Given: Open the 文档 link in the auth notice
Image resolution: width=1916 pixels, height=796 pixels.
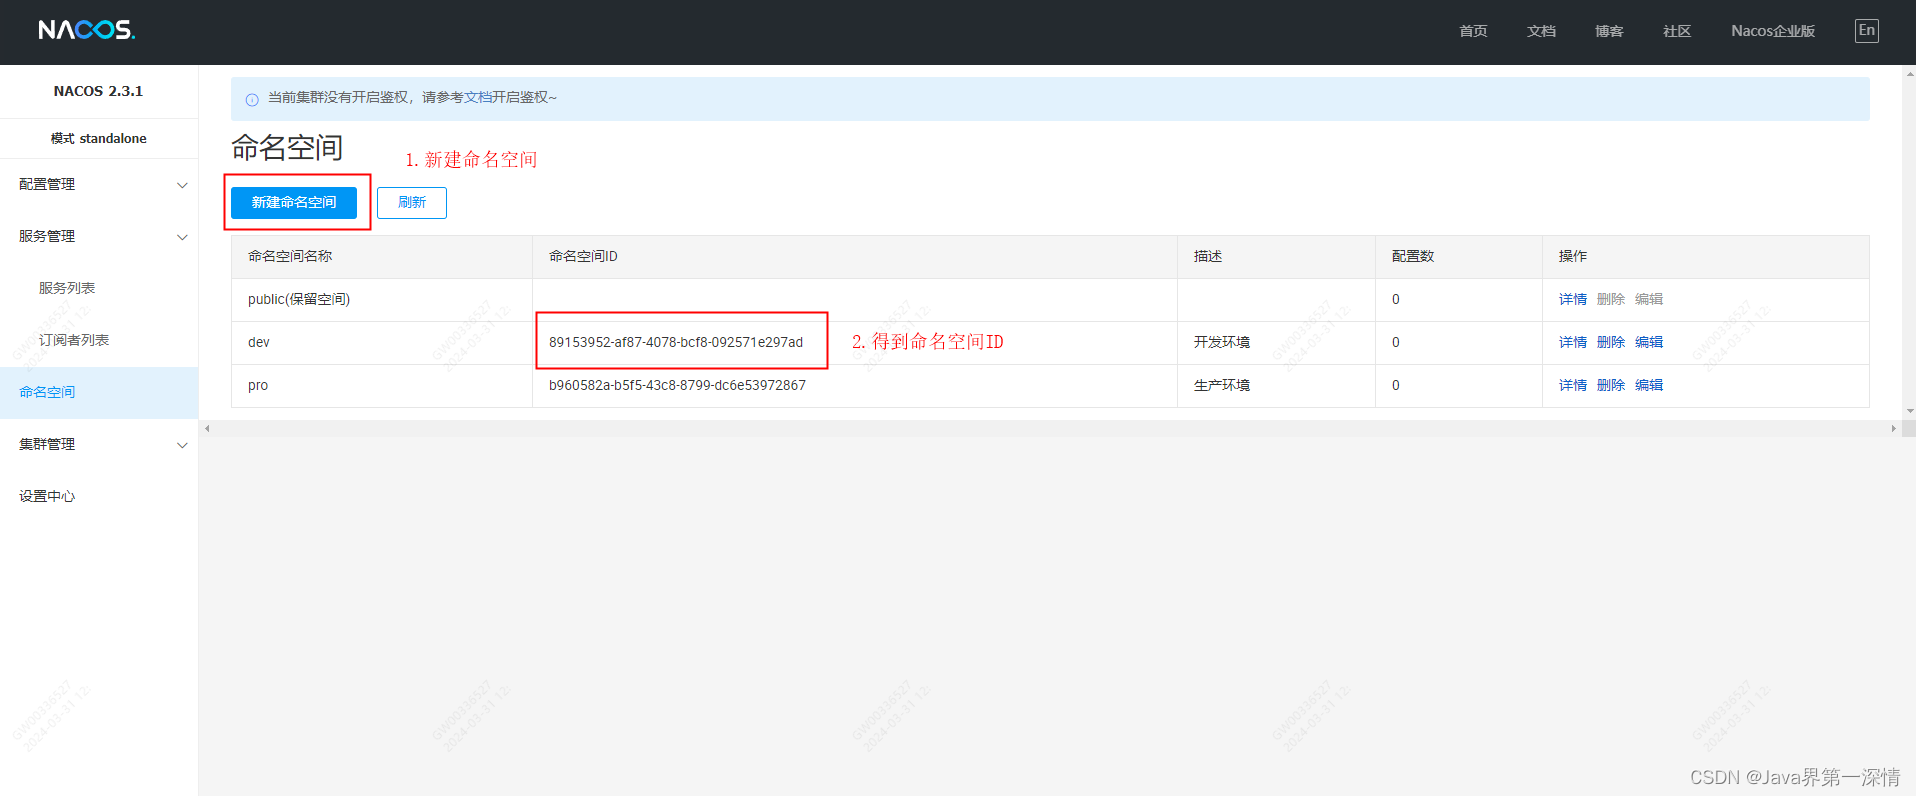Looking at the screenshot, I should pos(477,97).
